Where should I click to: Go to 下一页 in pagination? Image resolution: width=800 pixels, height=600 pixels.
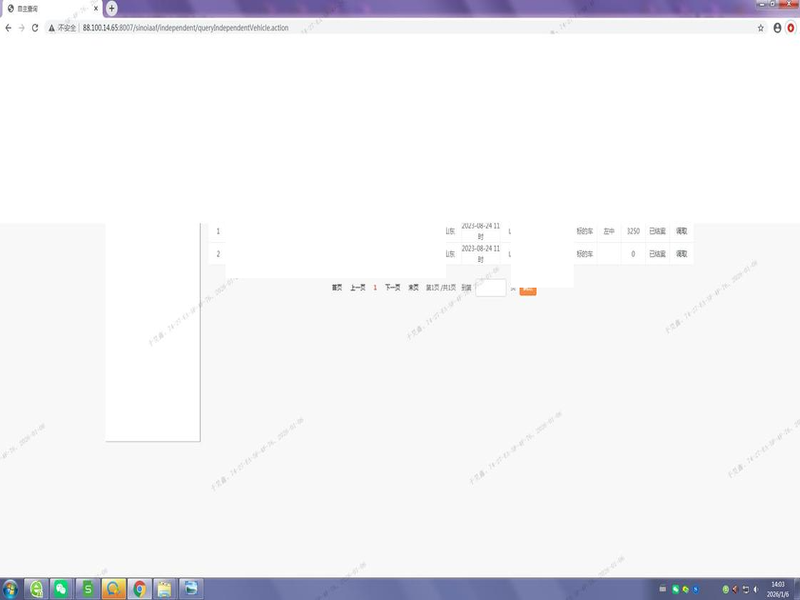point(393,287)
